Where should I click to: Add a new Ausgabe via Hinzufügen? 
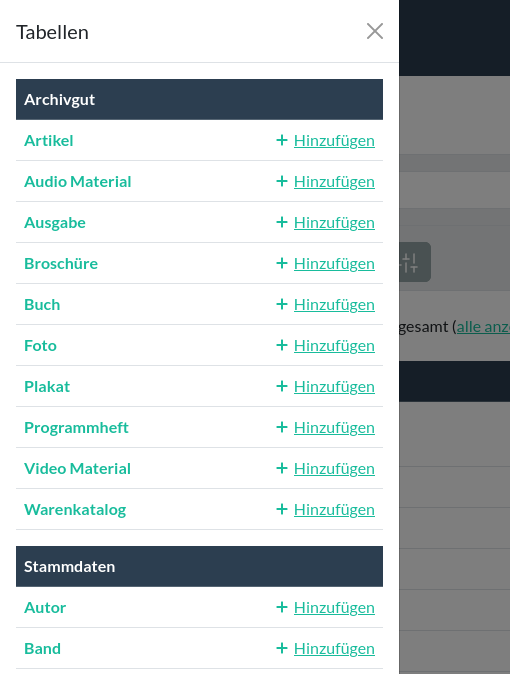pos(334,223)
